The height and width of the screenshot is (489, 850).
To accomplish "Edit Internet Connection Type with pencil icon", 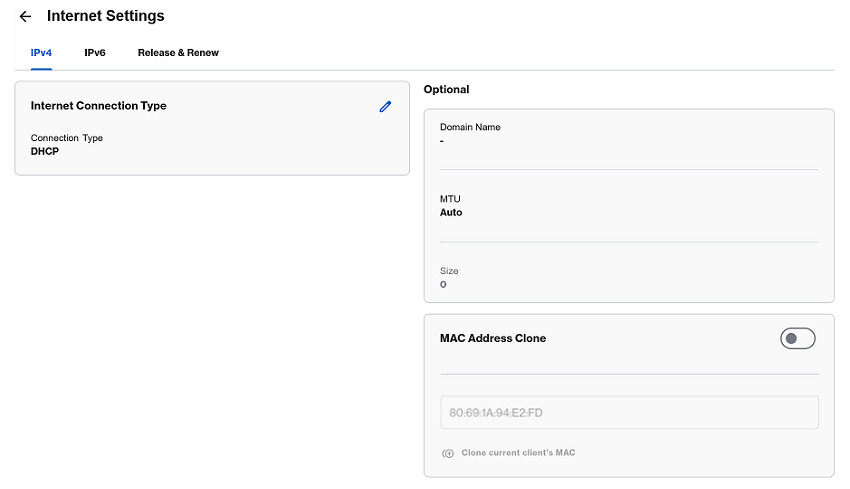I will (x=385, y=107).
